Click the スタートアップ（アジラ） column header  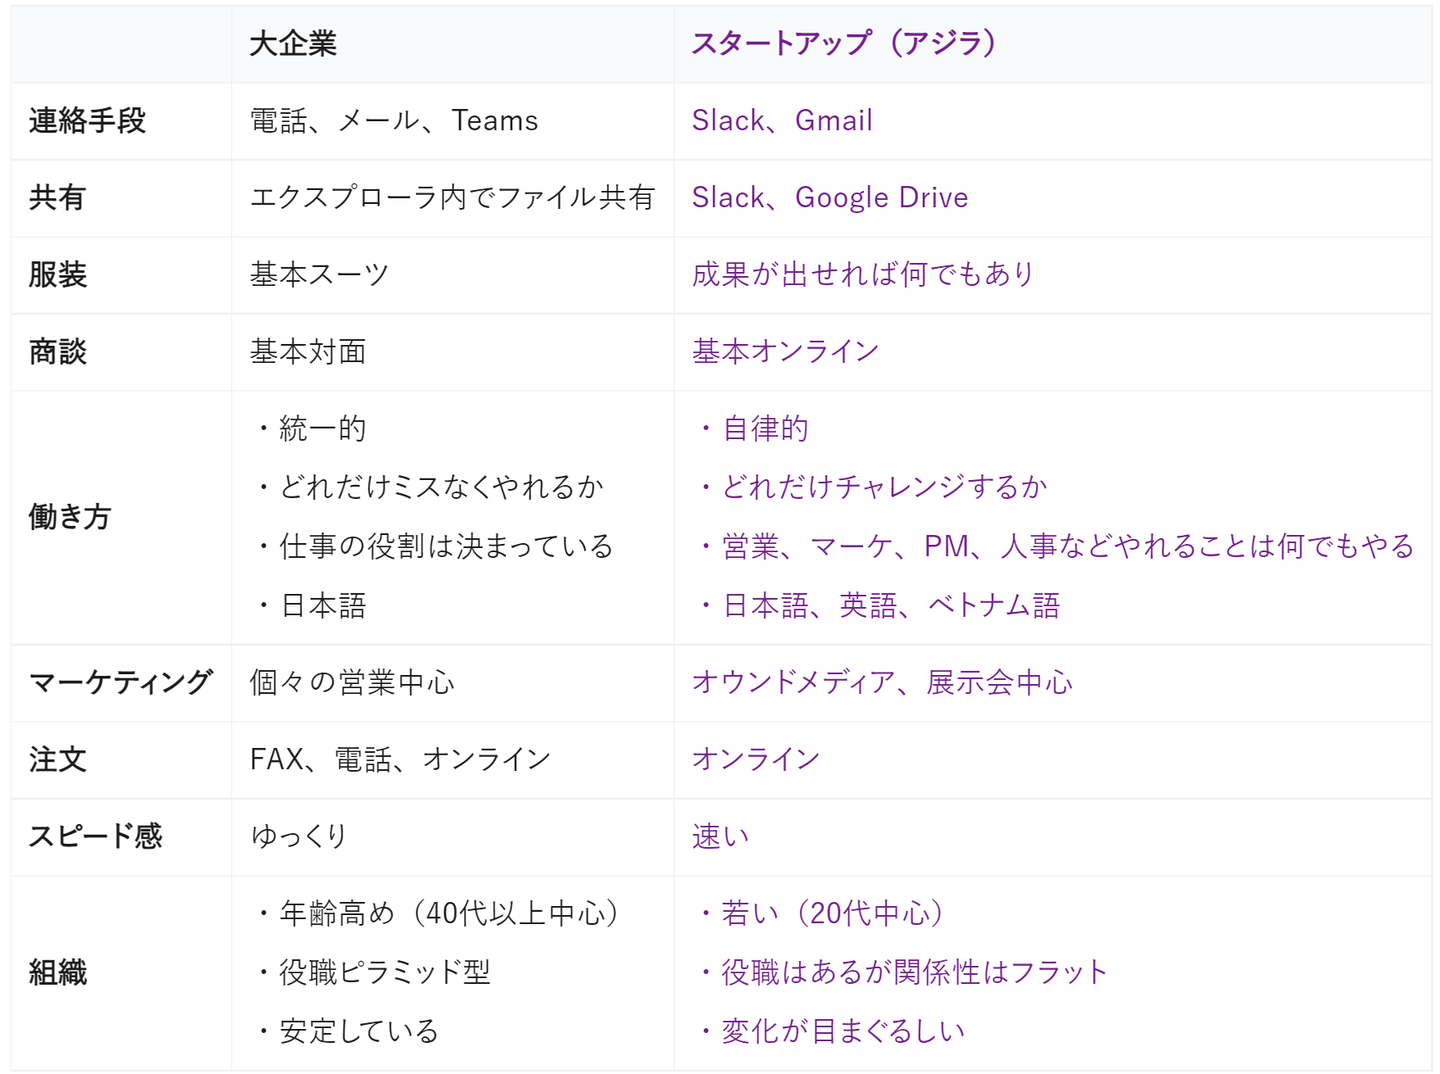click(843, 44)
